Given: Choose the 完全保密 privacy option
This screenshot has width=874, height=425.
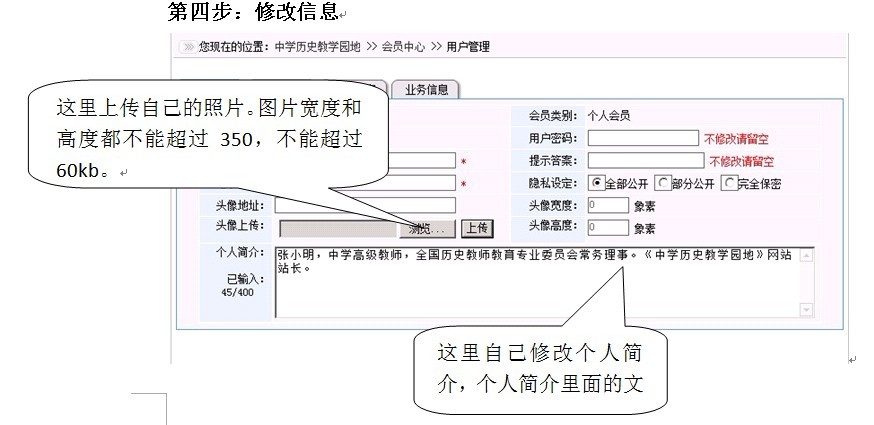Looking at the screenshot, I should [x=729, y=183].
